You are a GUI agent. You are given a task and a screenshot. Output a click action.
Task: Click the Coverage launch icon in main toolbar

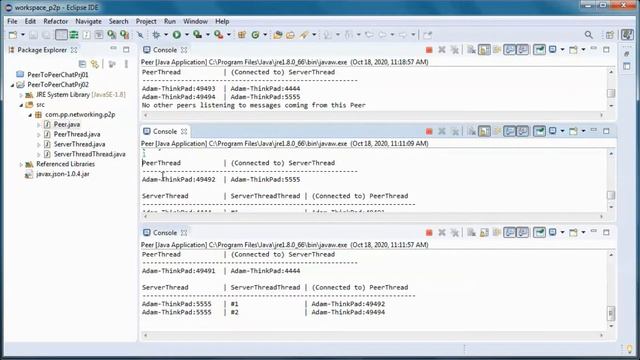coord(198,35)
